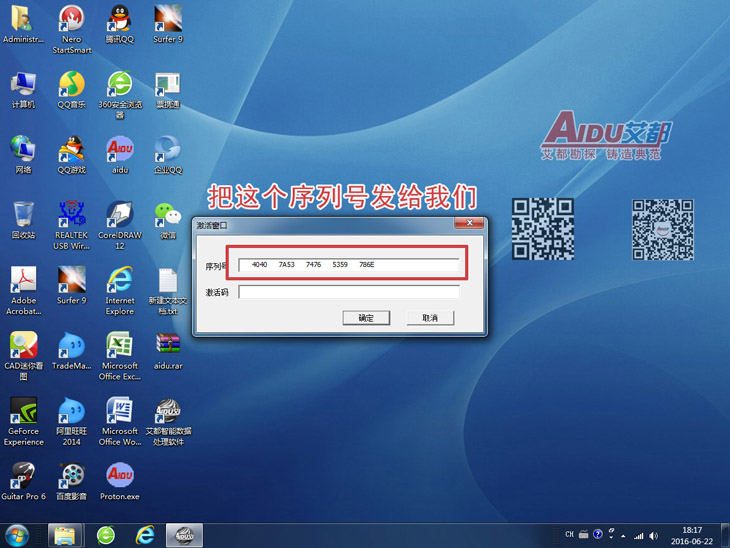Open the tray help question-mark icon
Screen dimensions: 730x548
coord(598,534)
